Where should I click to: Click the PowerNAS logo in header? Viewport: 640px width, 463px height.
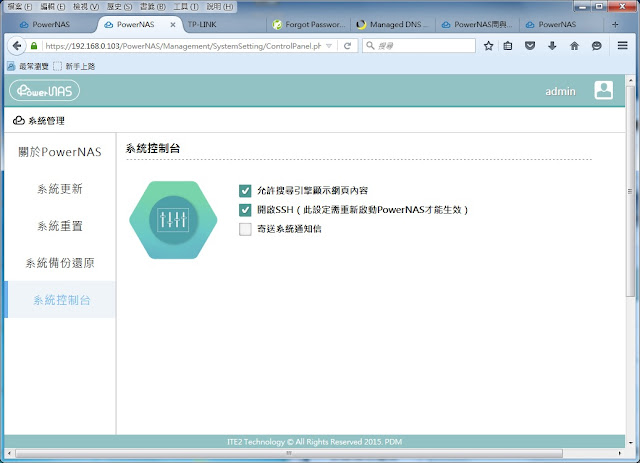tap(44, 91)
